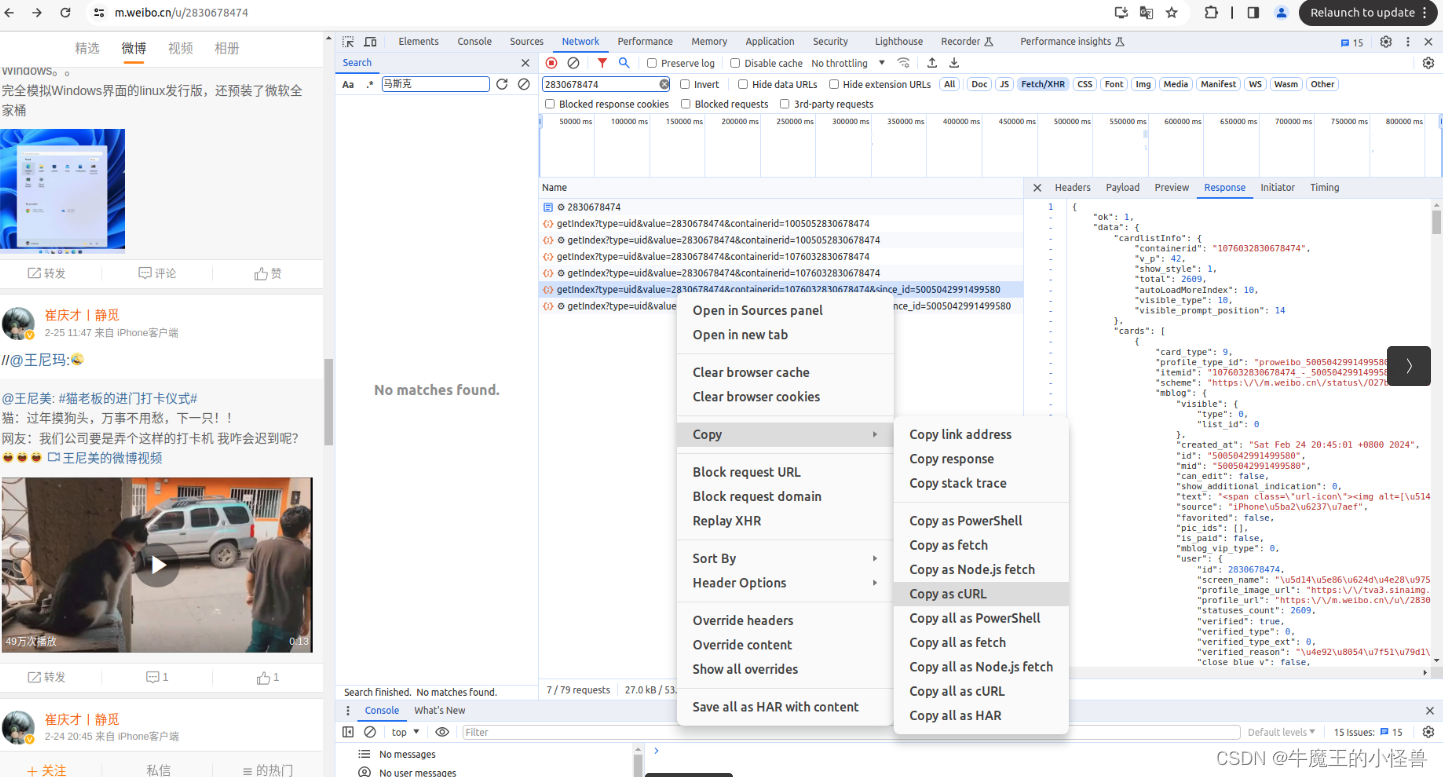Switch to the Elements tab
Image resolution: width=1443 pixels, height=777 pixels.
tap(418, 42)
